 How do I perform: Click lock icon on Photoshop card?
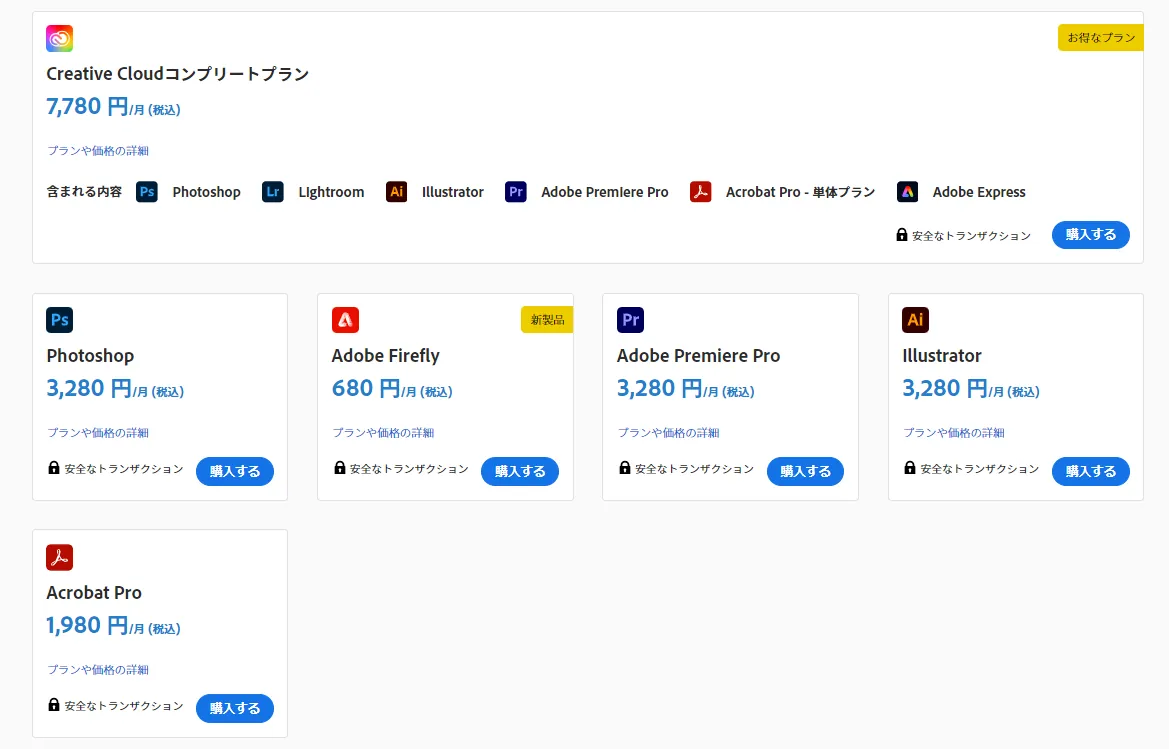(54, 467)
